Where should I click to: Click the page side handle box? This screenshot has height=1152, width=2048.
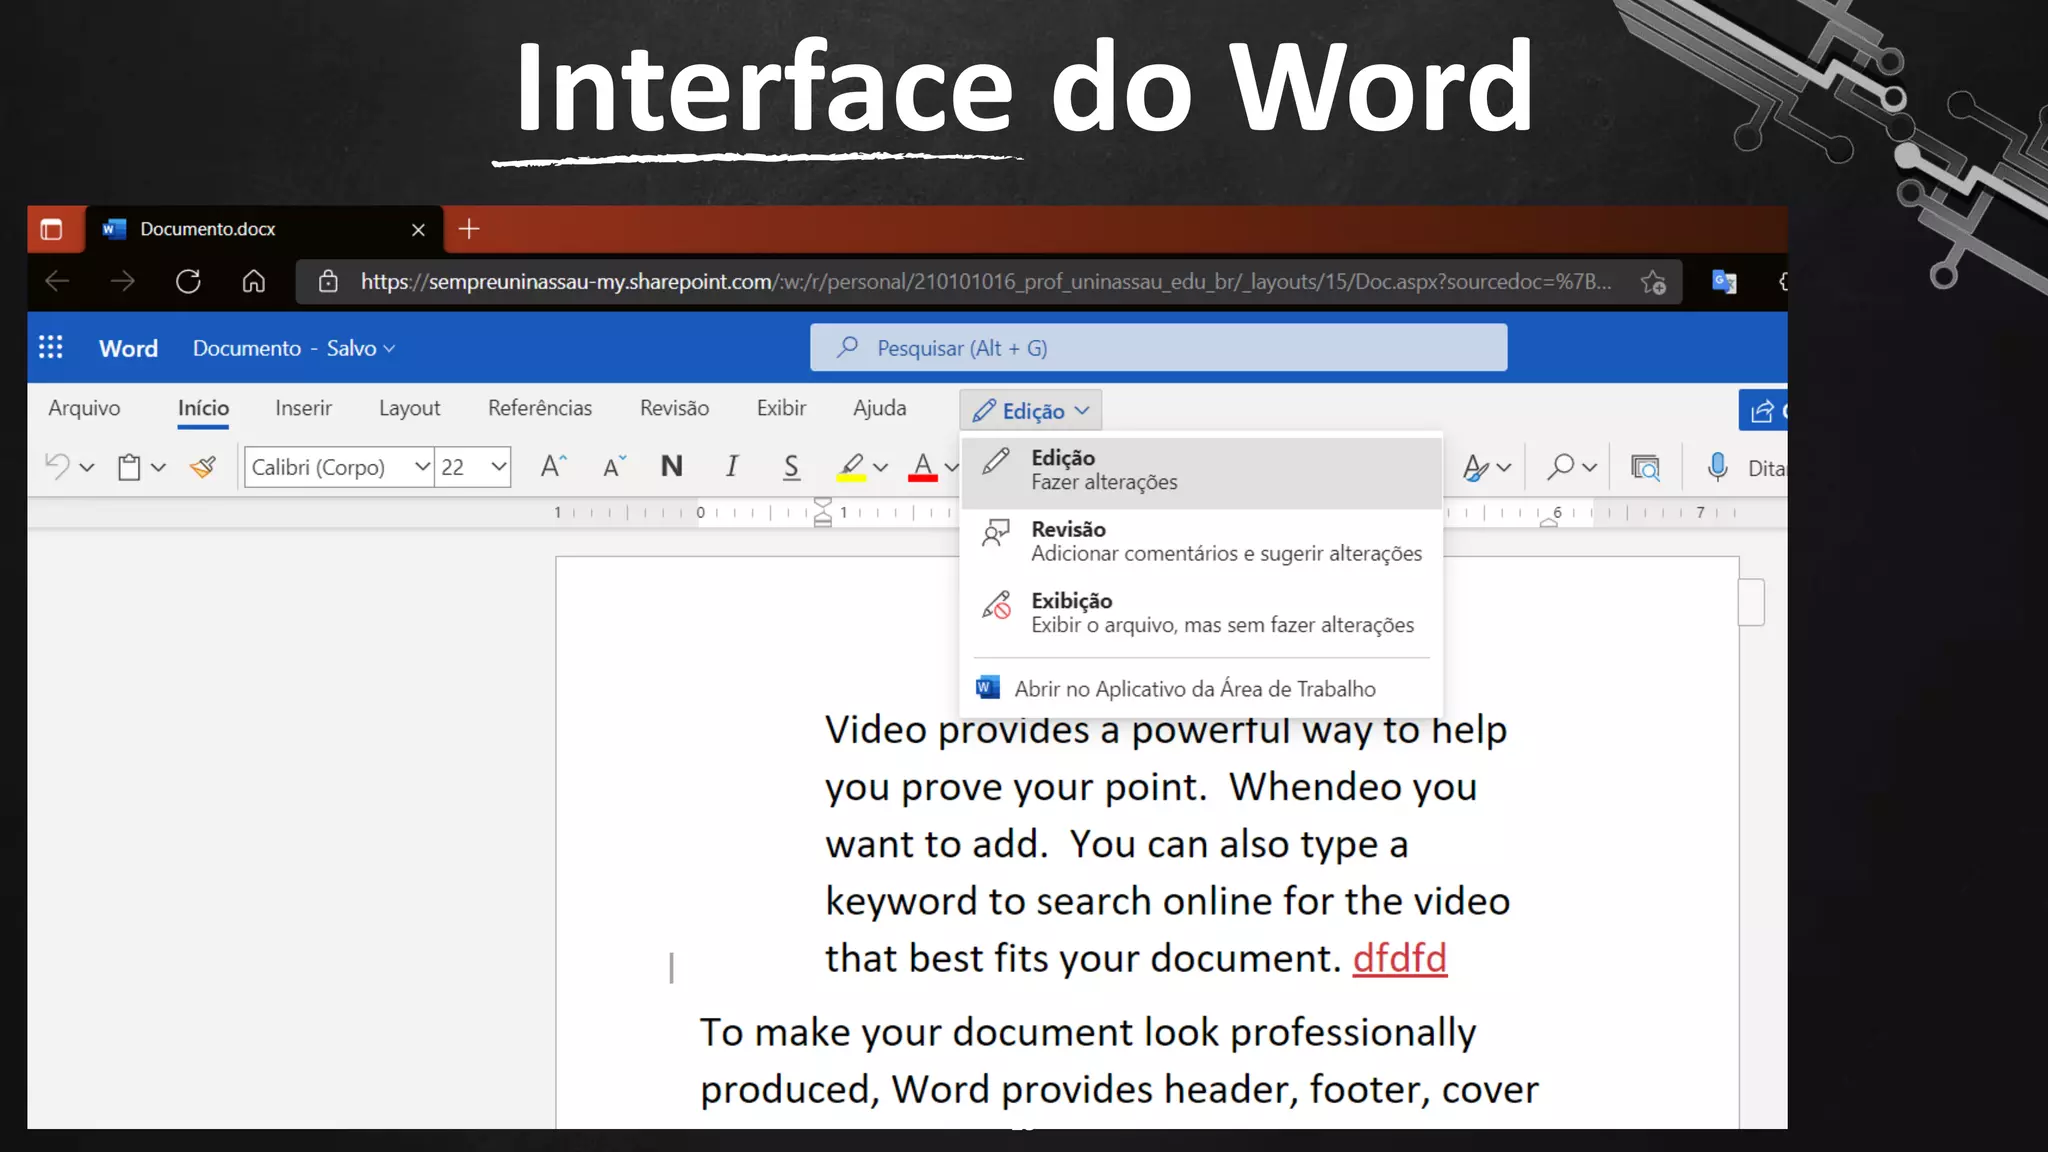[x=1751, y=602]
